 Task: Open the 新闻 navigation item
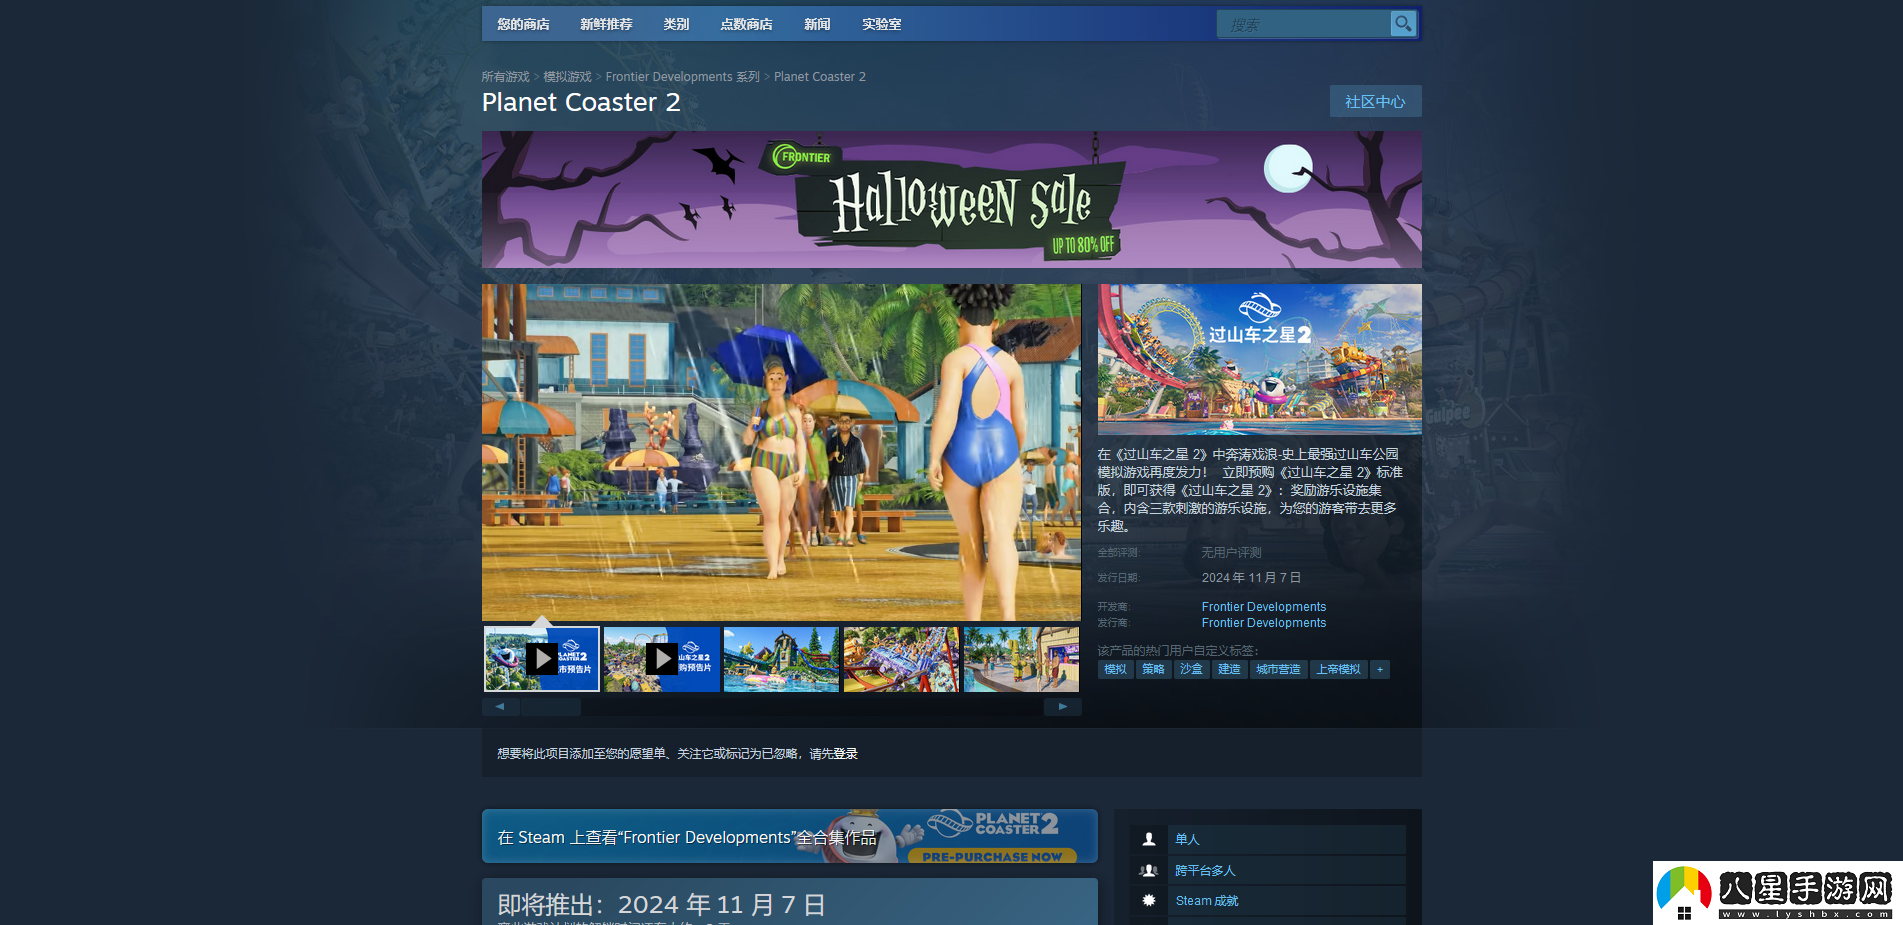click(817, 24)
